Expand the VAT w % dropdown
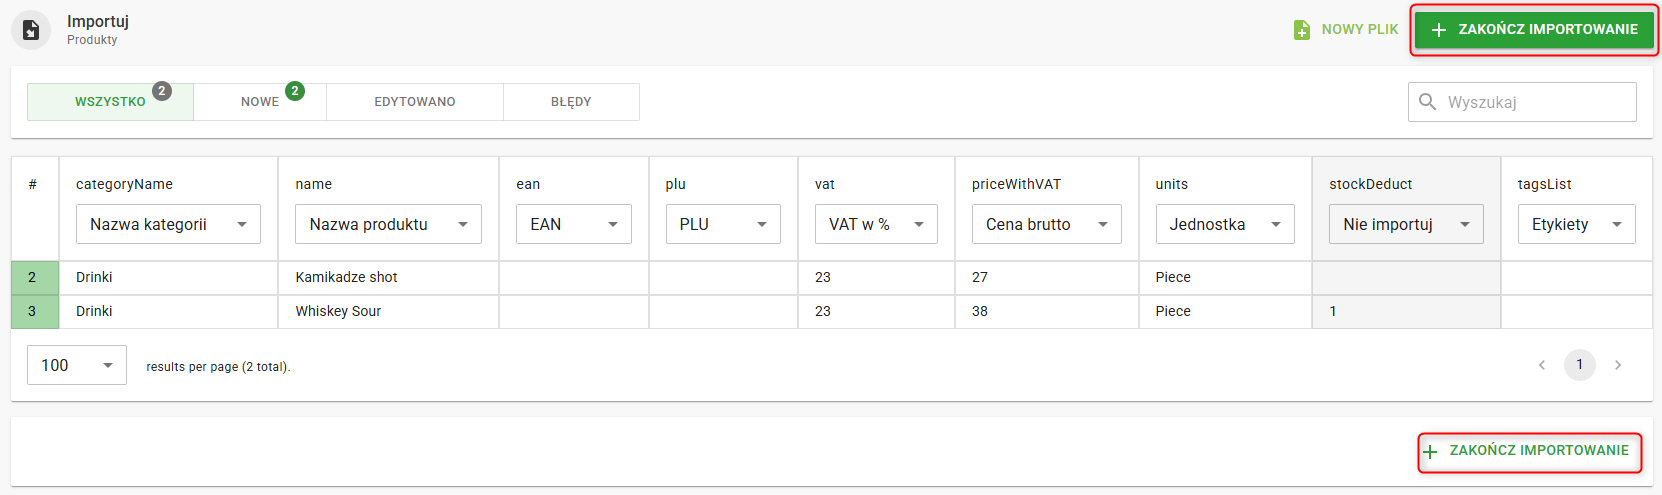The width and height of the screenshot is (1662, 495). point(876,224)
